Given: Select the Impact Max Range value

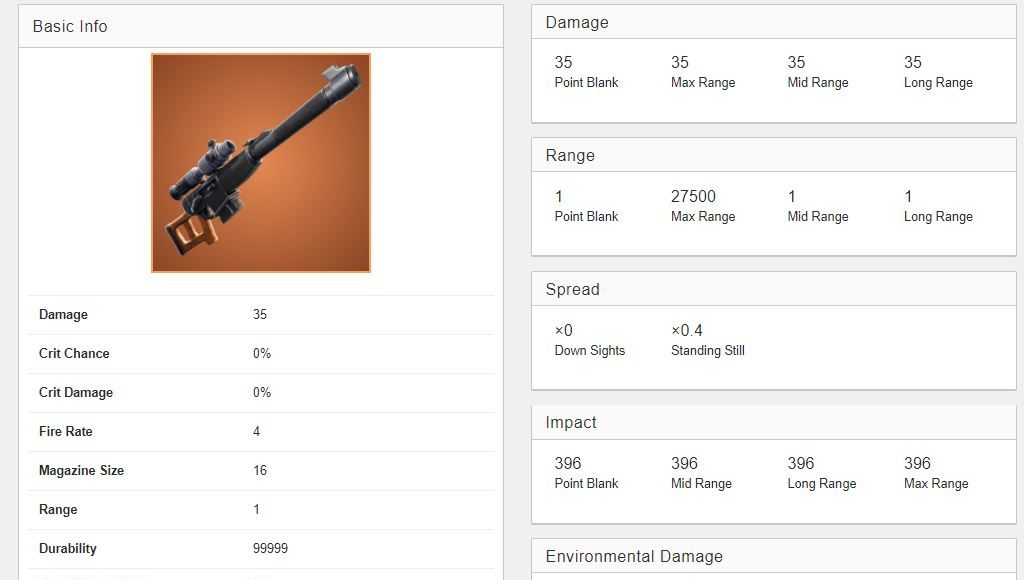Looking at the screenshot, I should (918, 464).
